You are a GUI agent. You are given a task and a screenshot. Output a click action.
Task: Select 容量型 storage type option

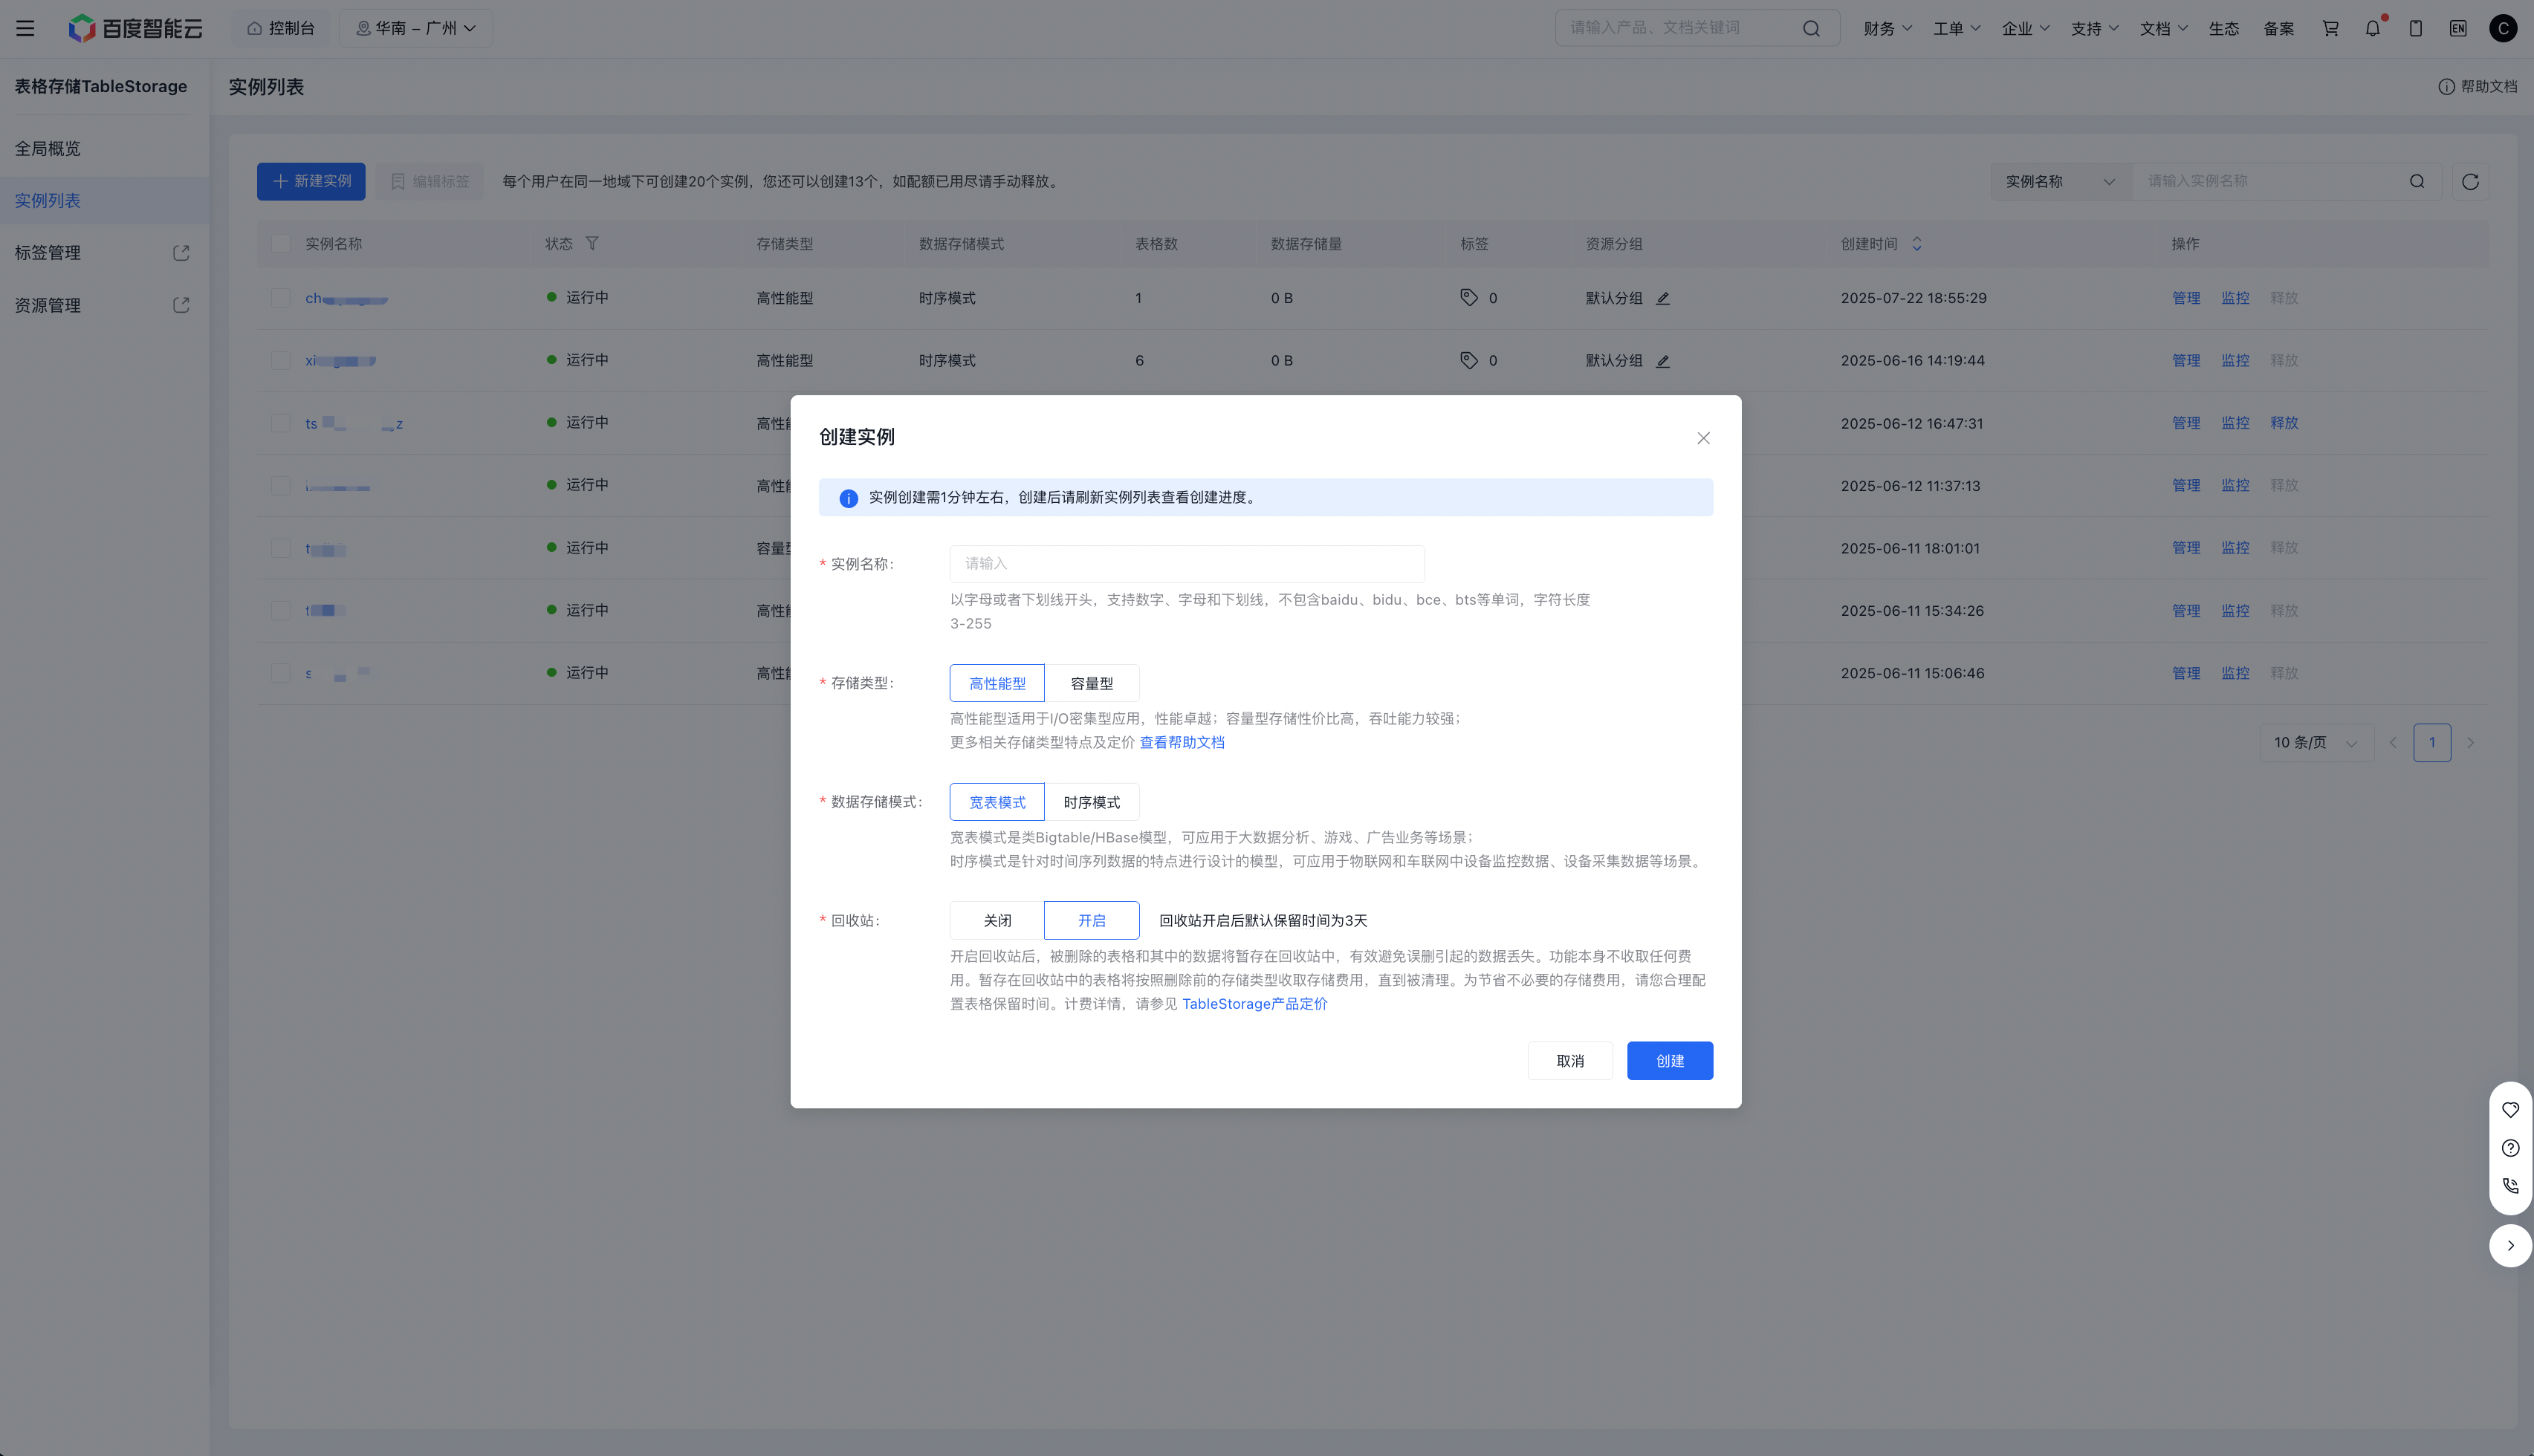tap(1091, 683)
